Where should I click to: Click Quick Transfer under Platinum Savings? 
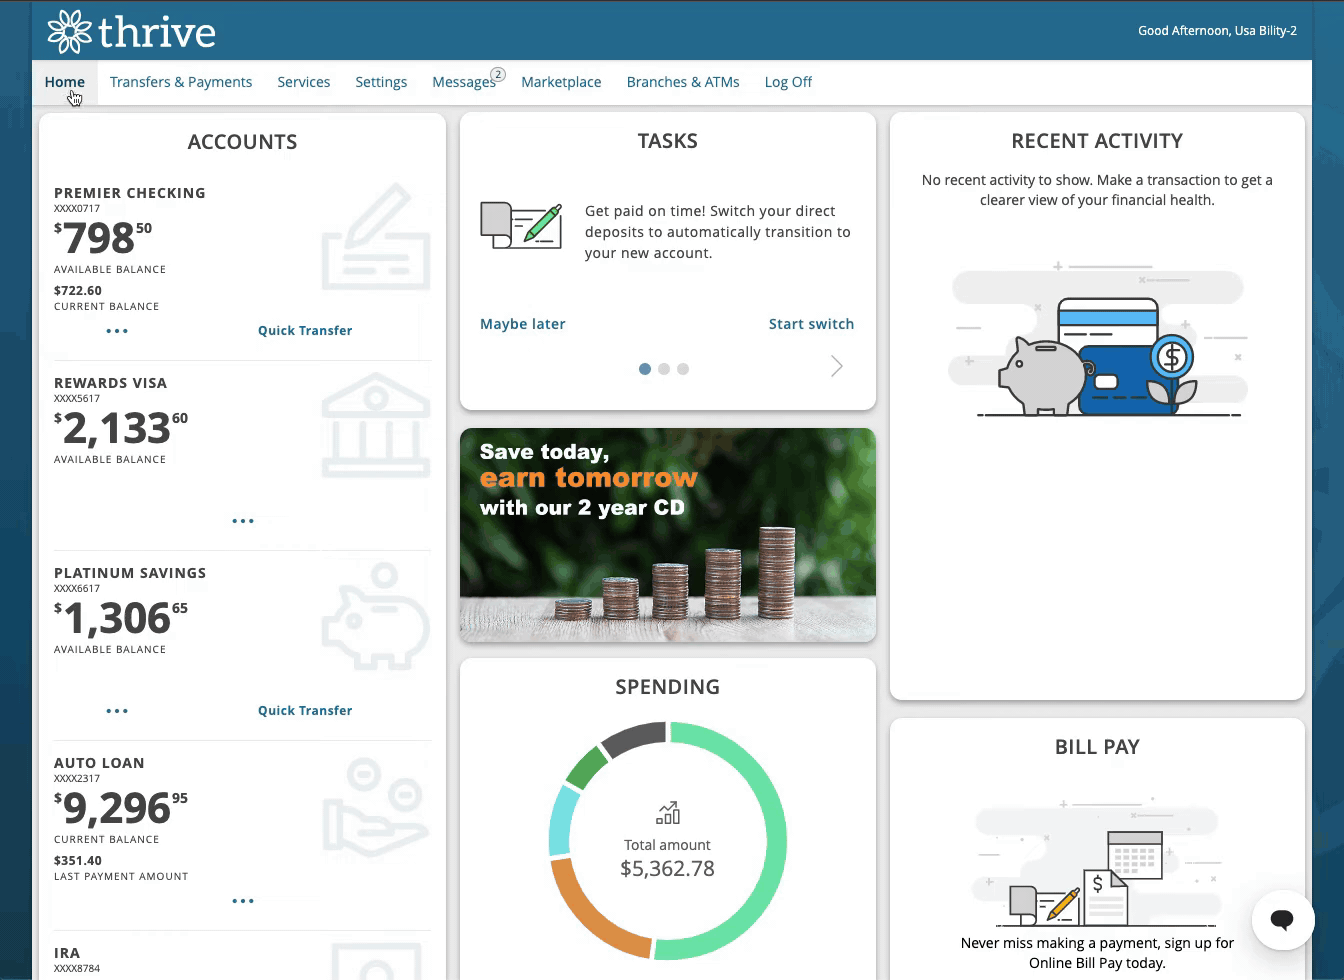(x=305, y=711)
